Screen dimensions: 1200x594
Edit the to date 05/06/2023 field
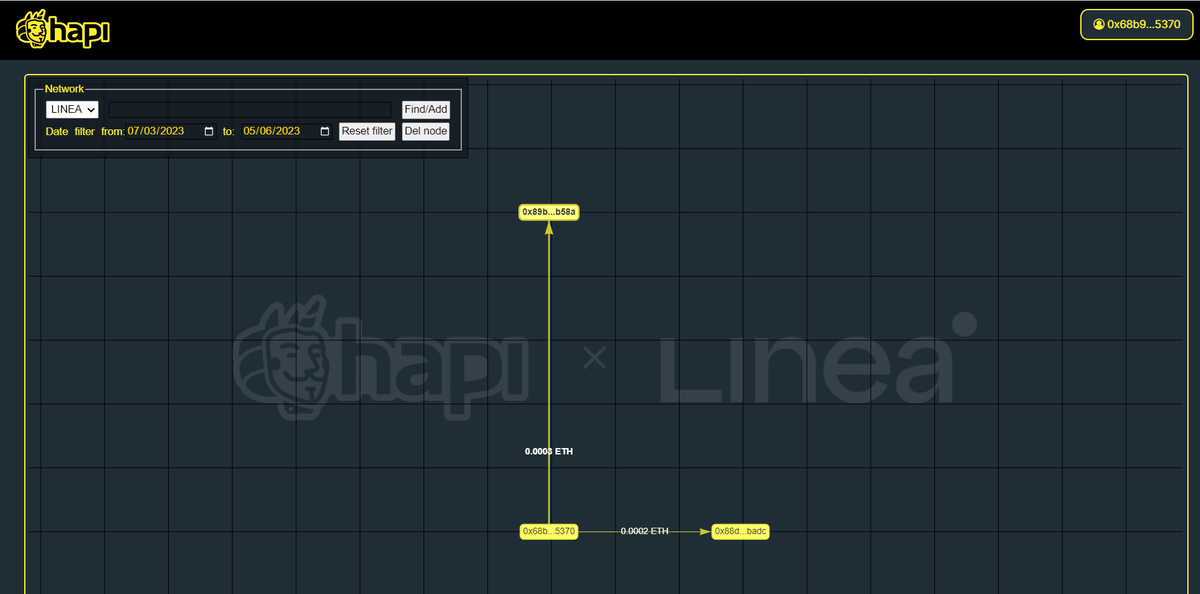(287, 131)
